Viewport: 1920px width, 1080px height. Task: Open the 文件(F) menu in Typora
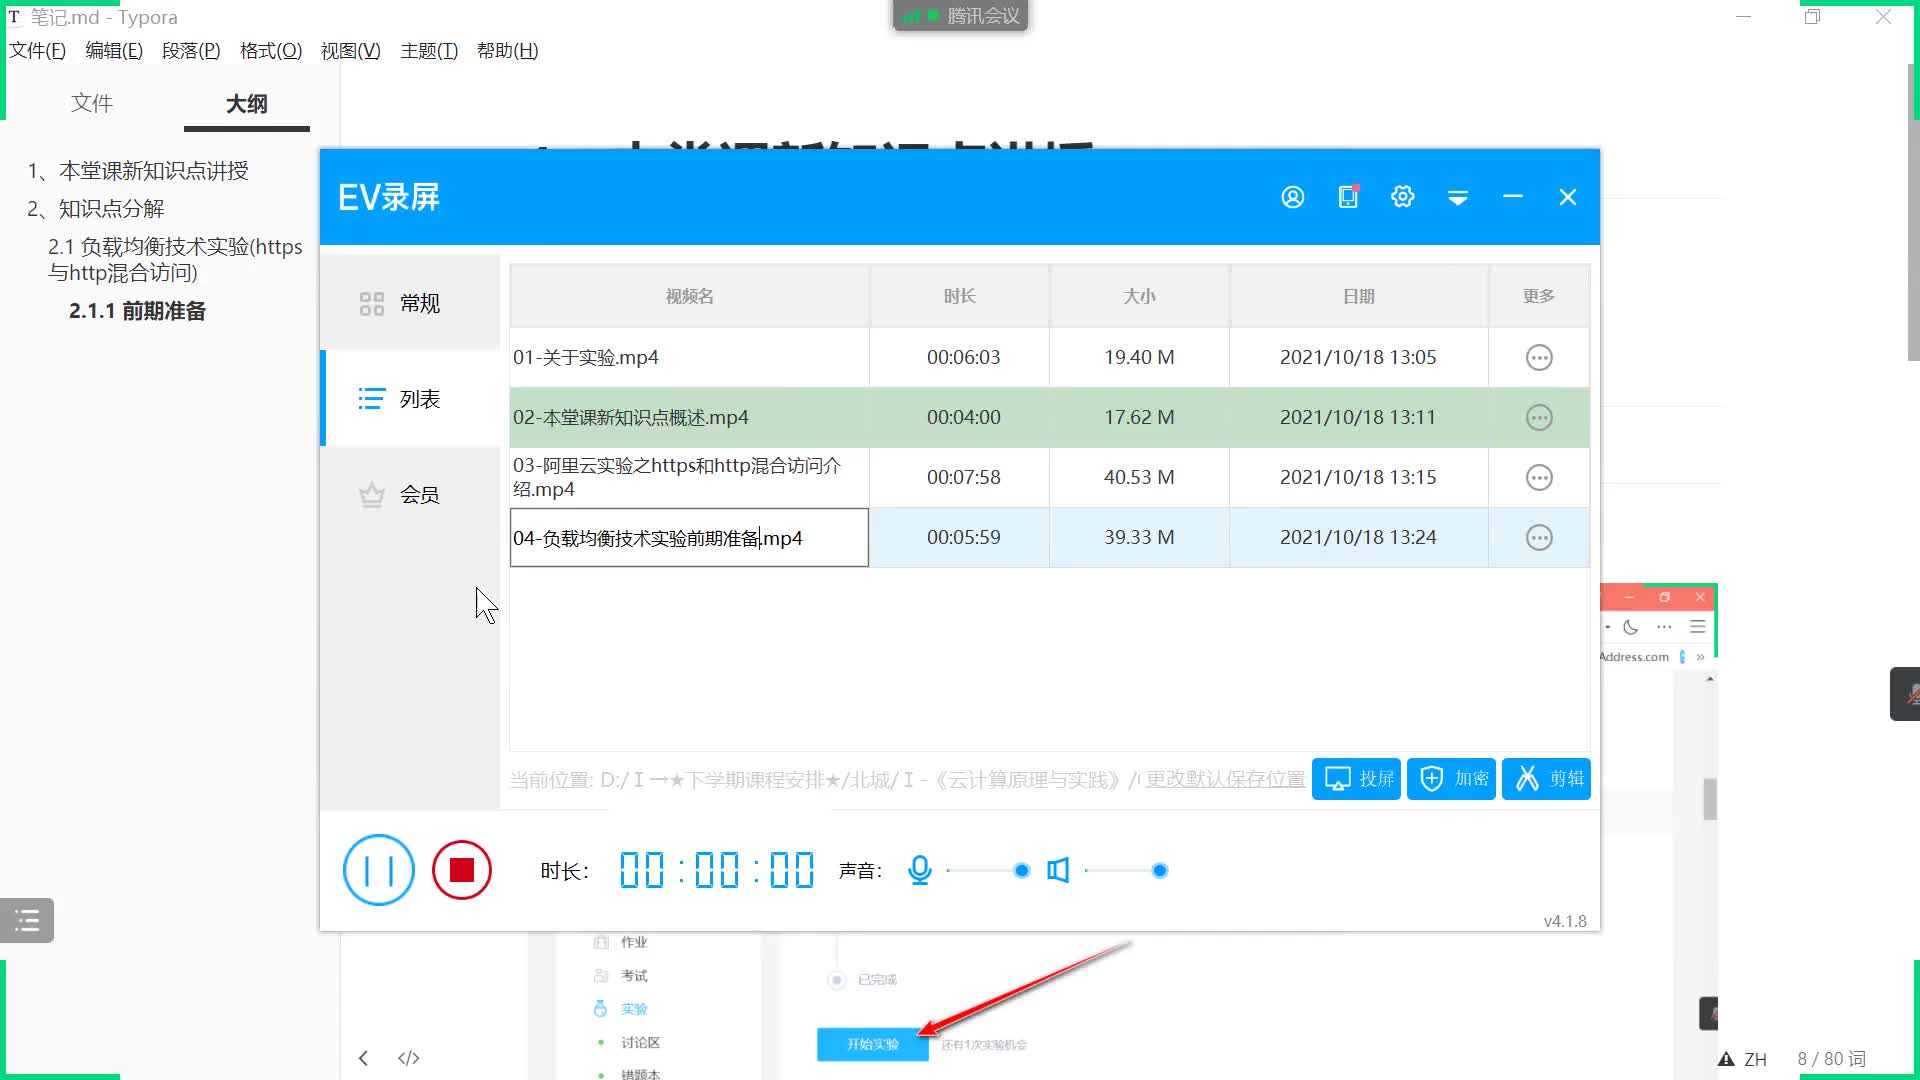pos(37,50)
